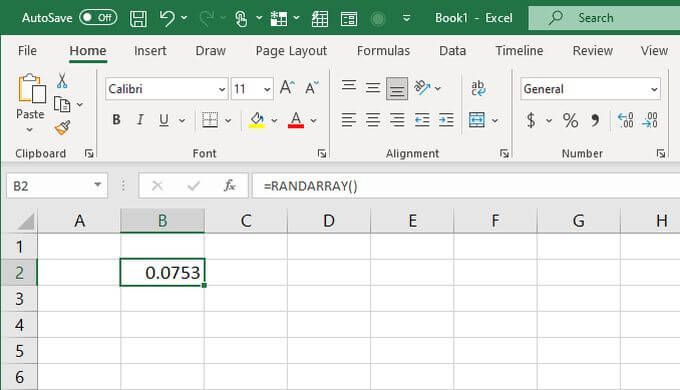Screen dimensions: 680x390
Task: Toggle the AutoSave switch
Action: 98,18
